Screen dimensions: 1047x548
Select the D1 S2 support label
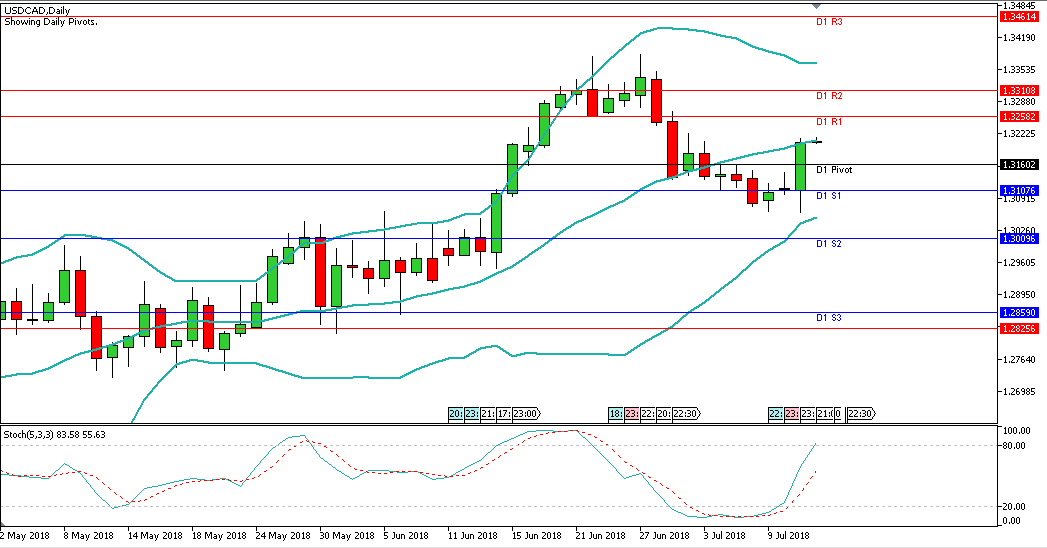click(829, 244)
